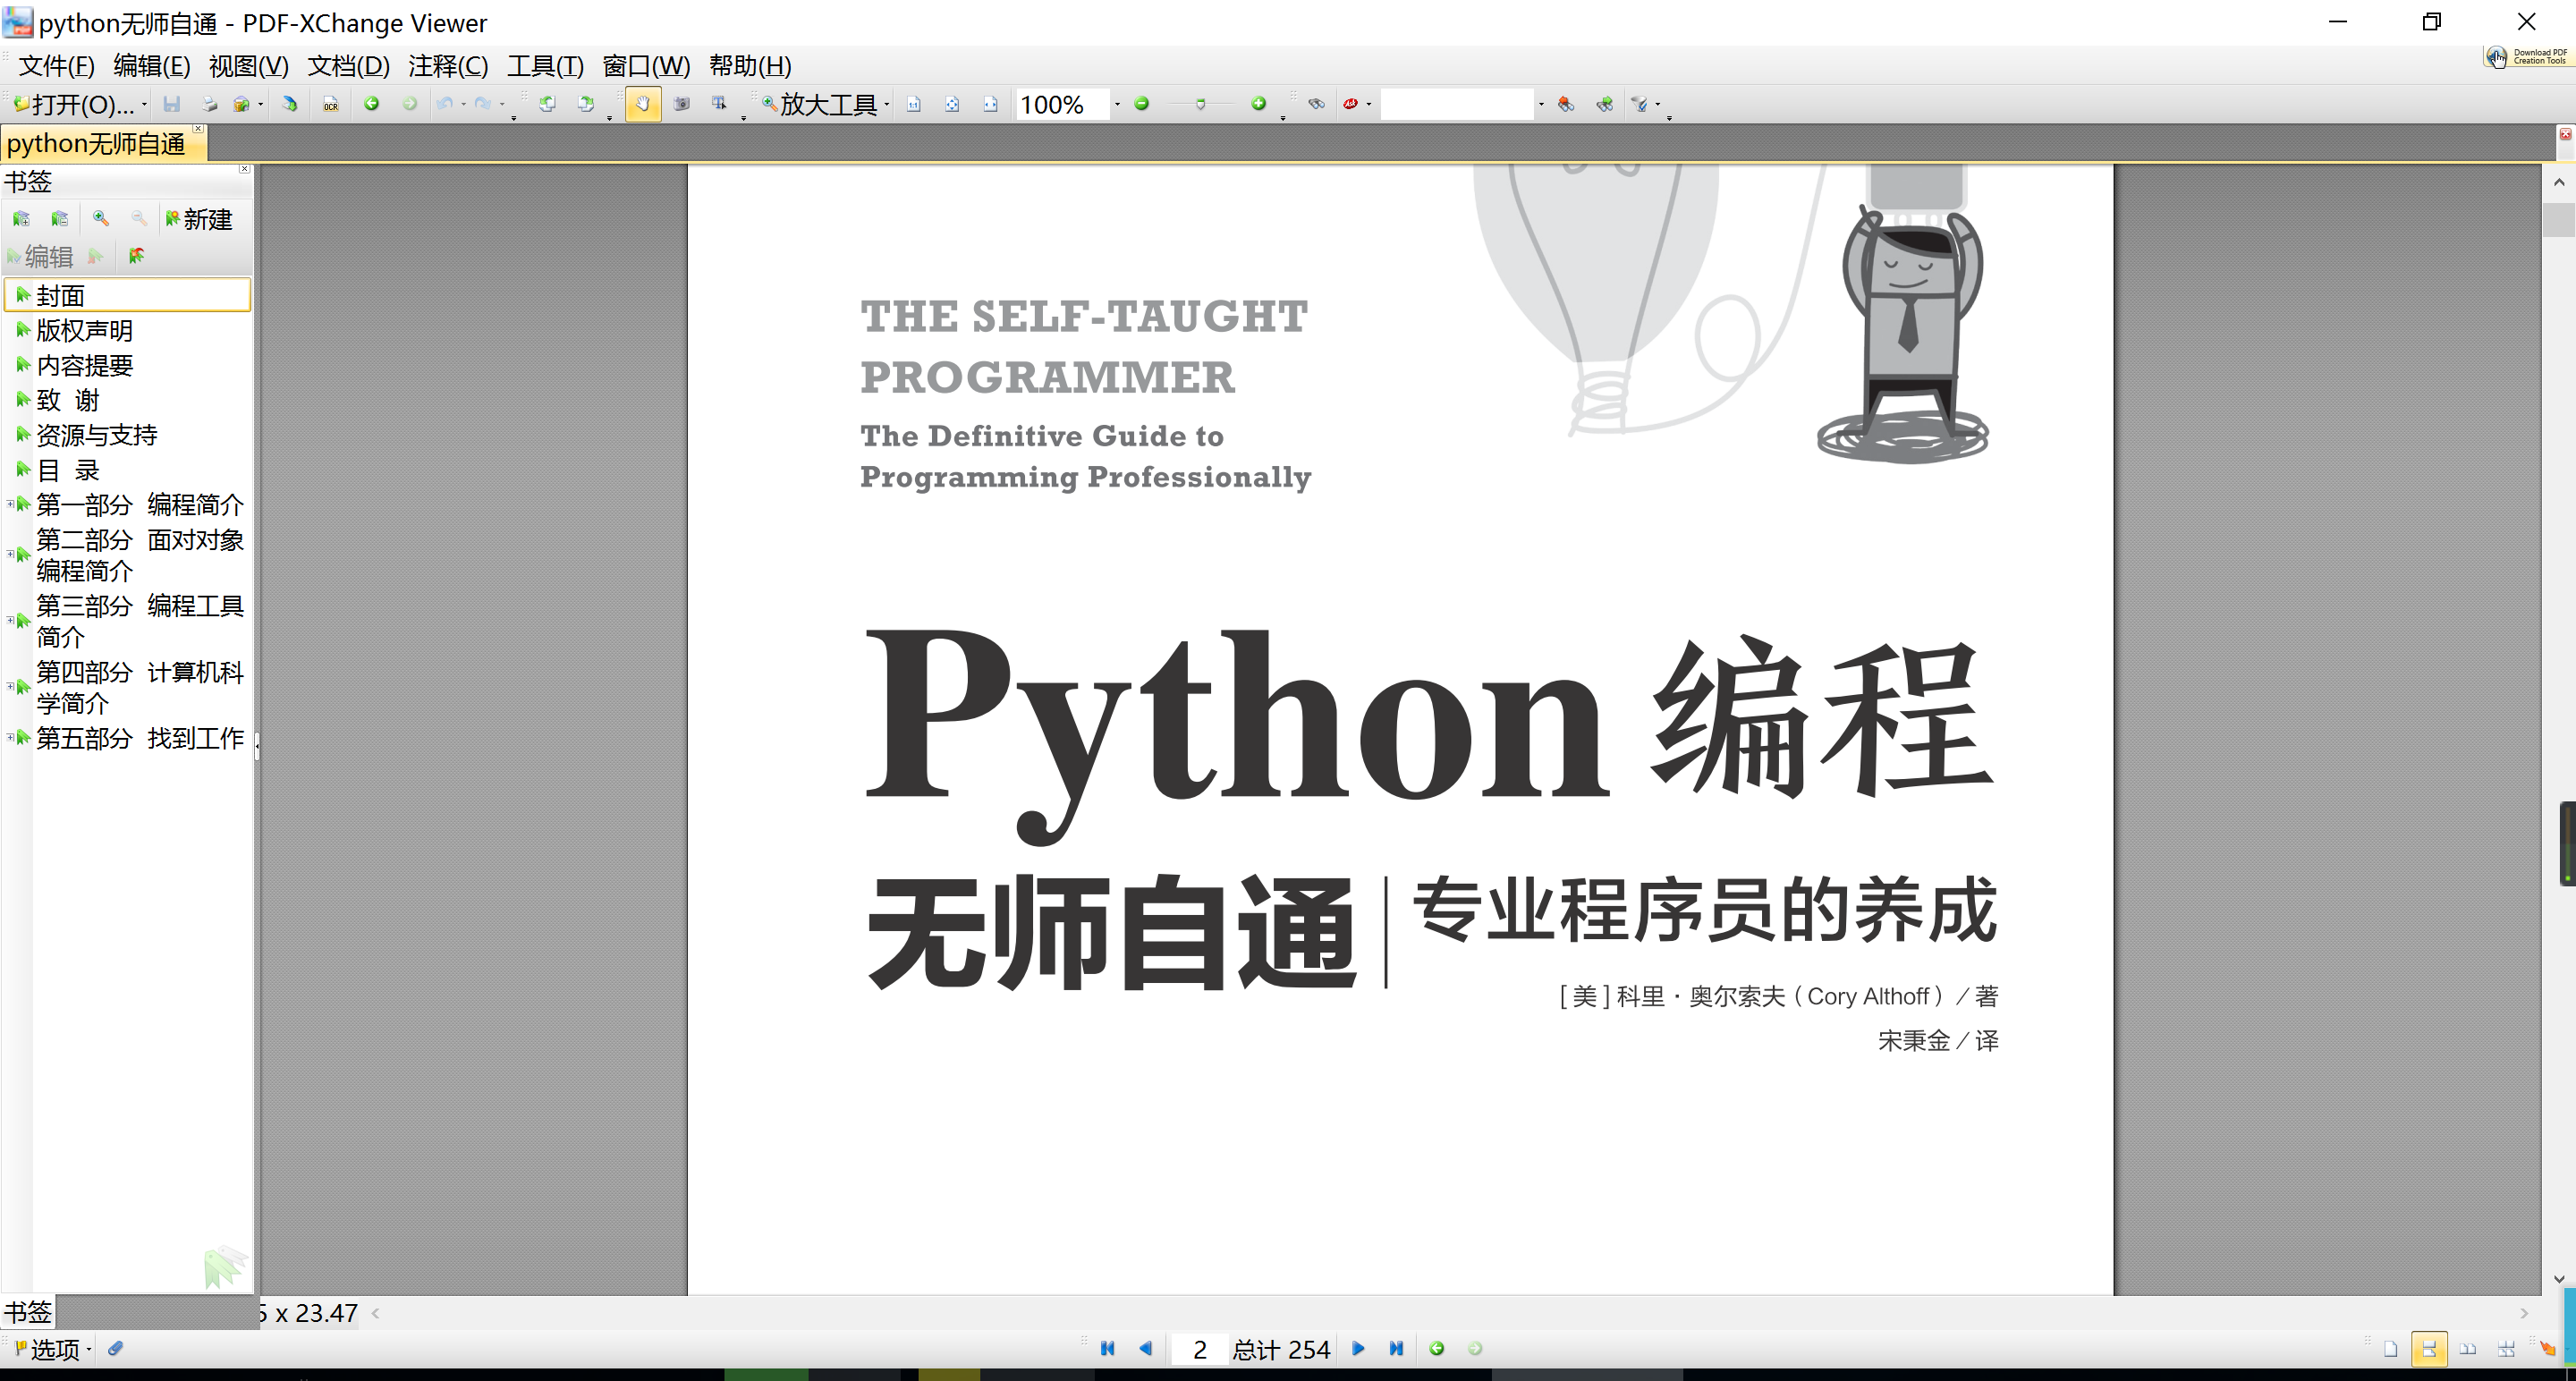Click the Last Page navigation icon
The height and width of the screenshot is (1381, 2576).
tap(1396, 1348)
